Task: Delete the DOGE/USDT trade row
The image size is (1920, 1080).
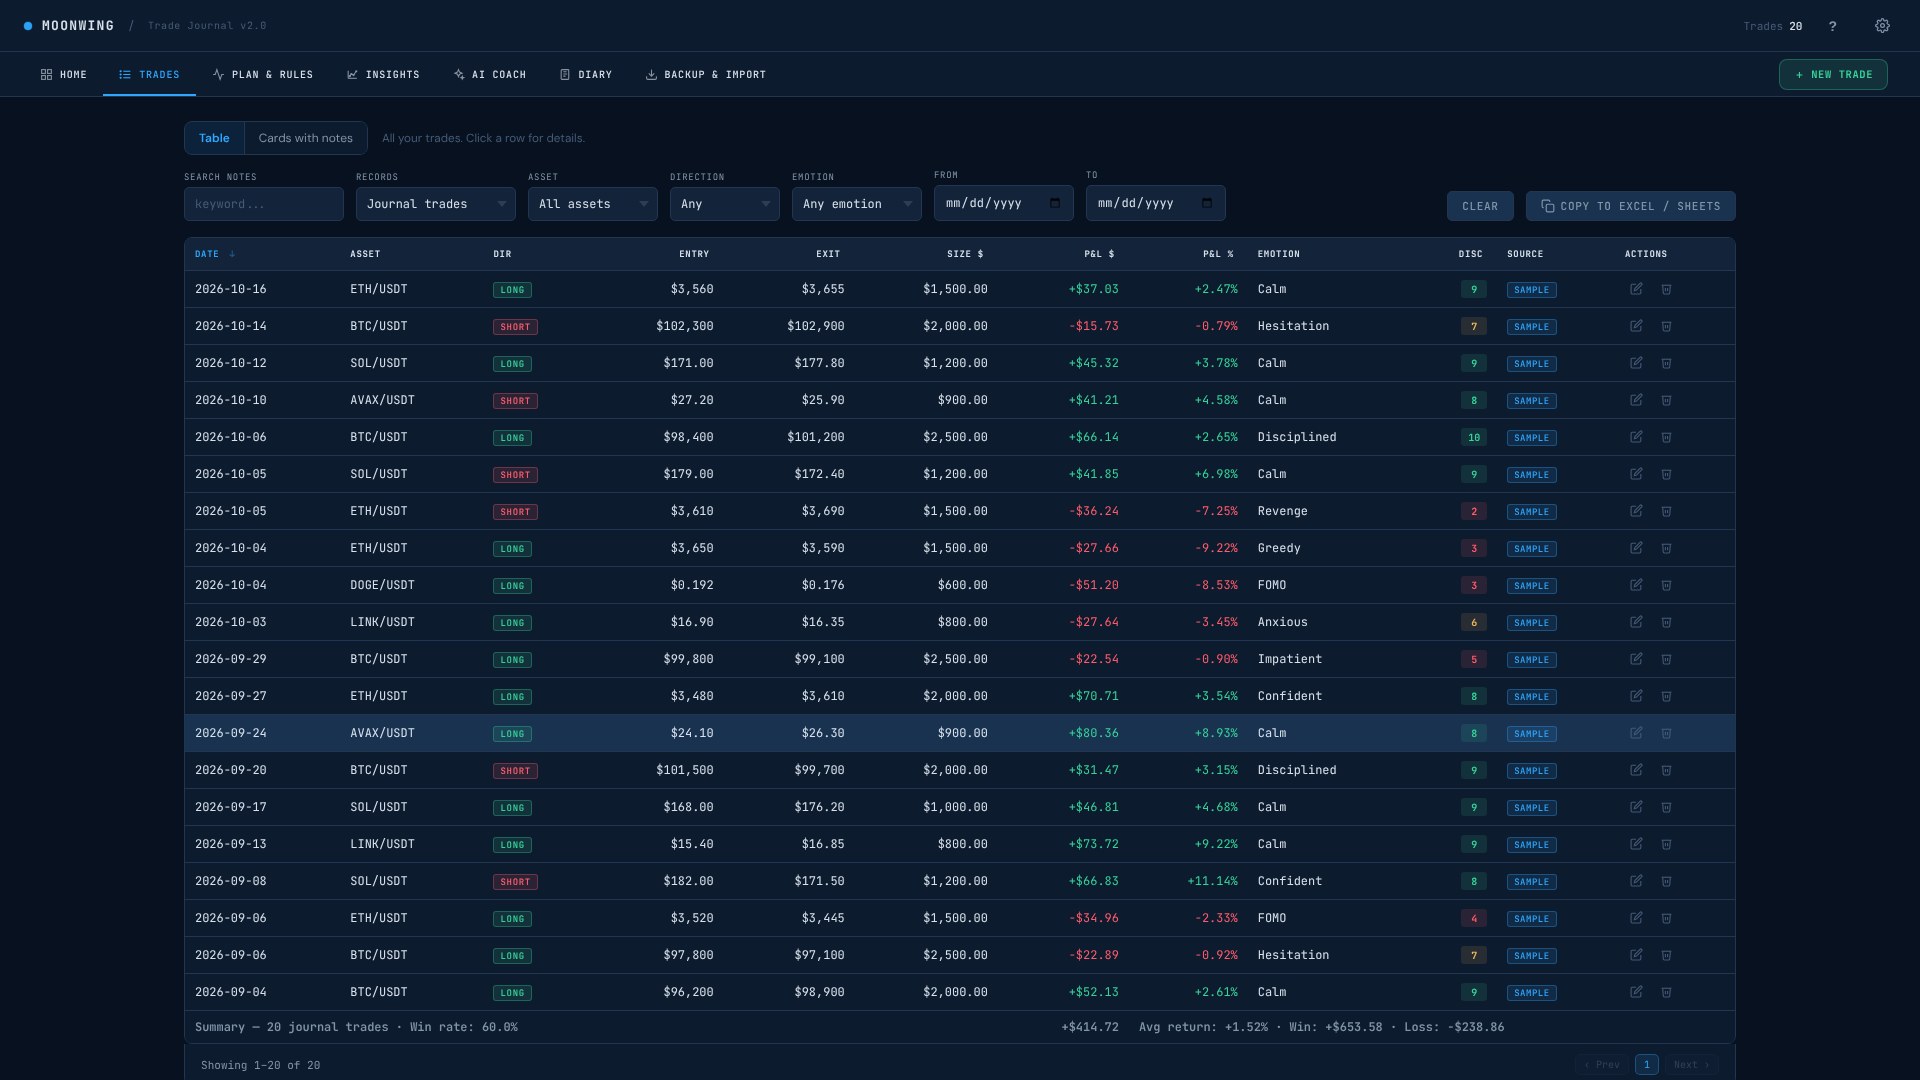Action: point(1666,585)
